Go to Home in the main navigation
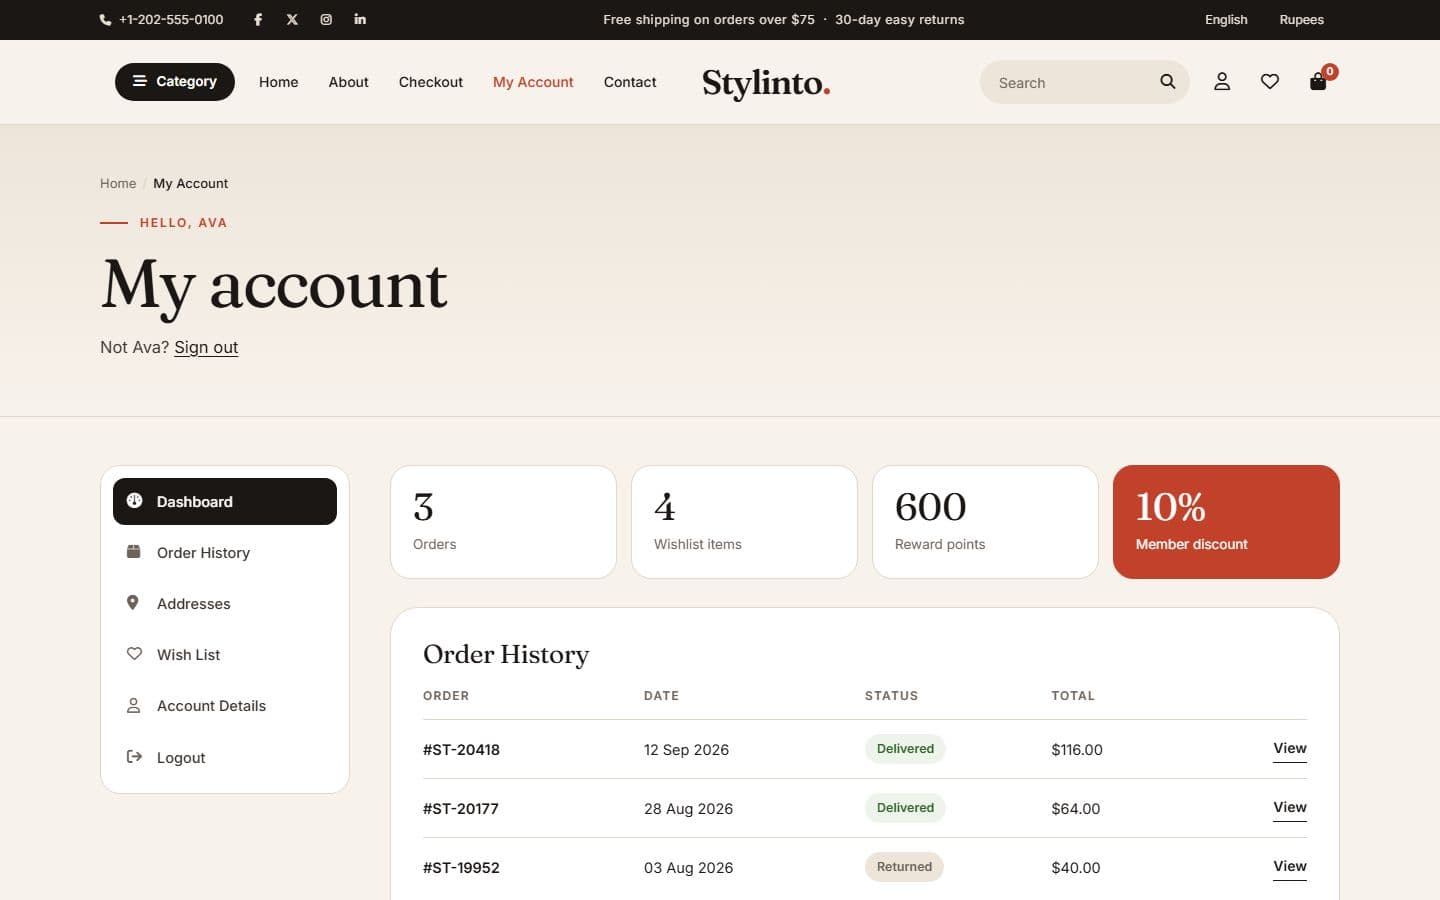 point(279,82)
